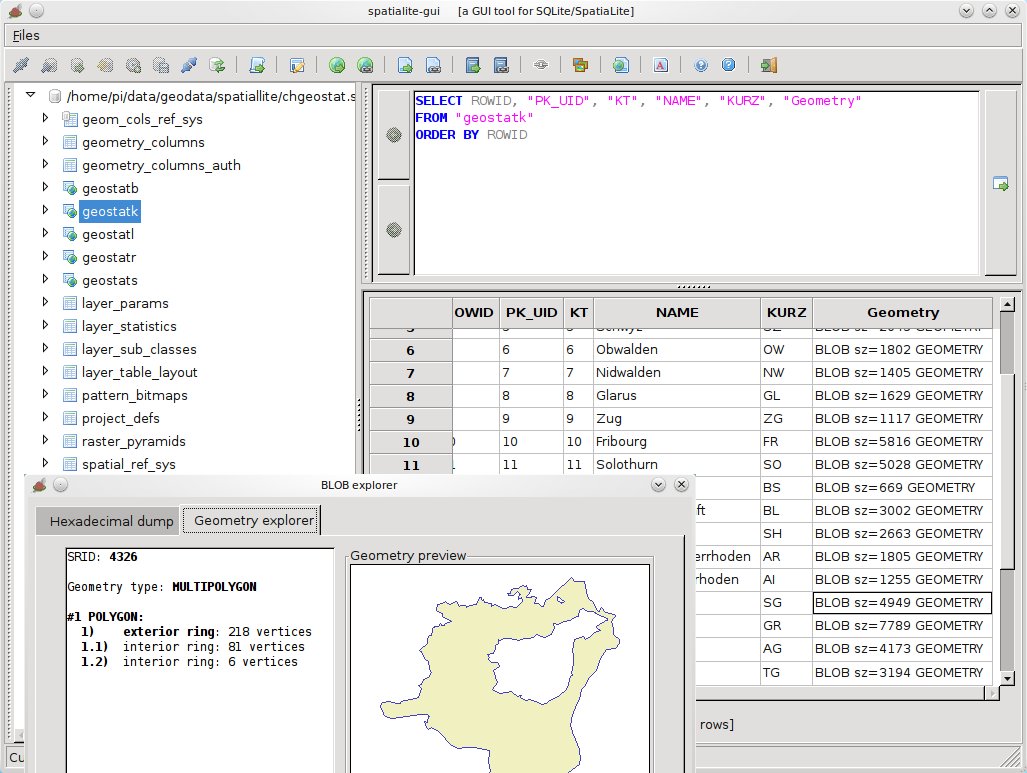Image resolution: width=1027 pixels, height=773 pixels.
Task: Click the letter A charset toolbar icon
Action: (x=660, y=65)
